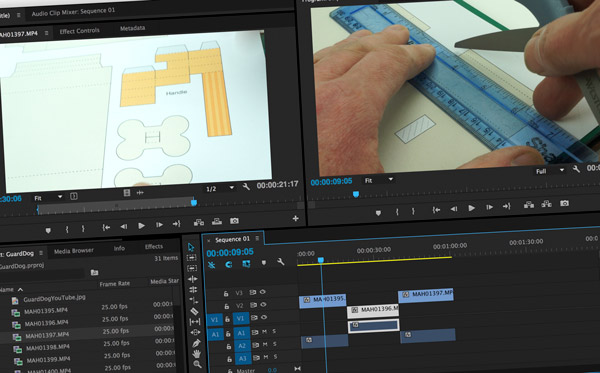Select the Razor tool in toolbar
This screenshot has width=600, height=373.
click(194, 311)
